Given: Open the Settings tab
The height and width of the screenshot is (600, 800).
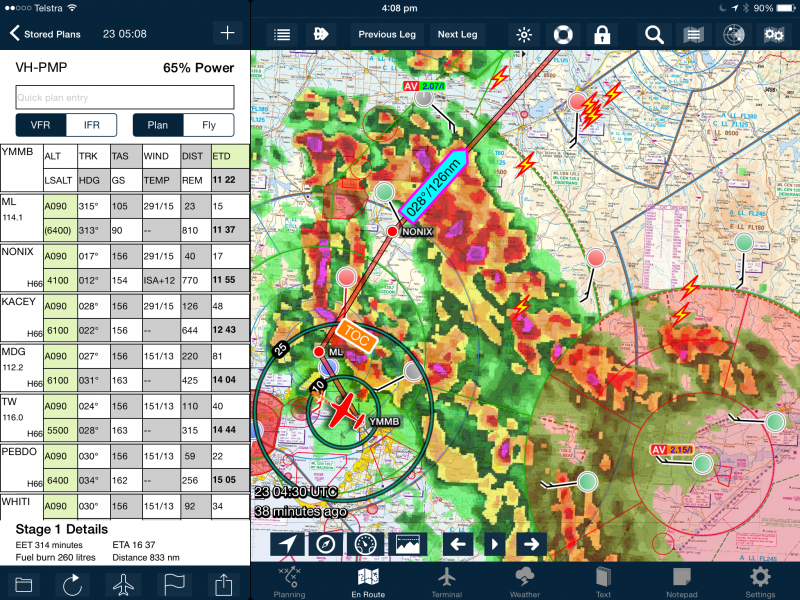Looking at the screenshot, I should [760, 582].
